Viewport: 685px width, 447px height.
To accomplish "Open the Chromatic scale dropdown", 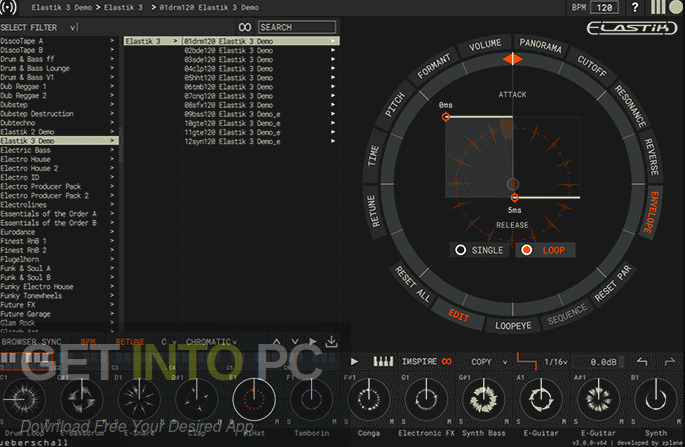I will pyautogui.click(x=211, y=341).
